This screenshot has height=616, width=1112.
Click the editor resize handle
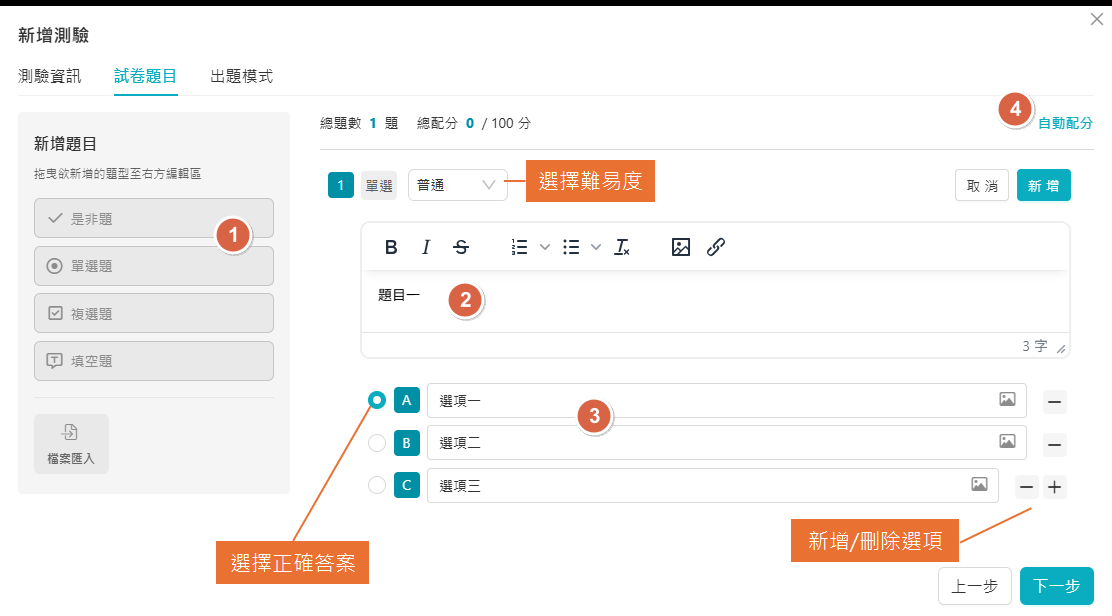tap(1061, 348)
